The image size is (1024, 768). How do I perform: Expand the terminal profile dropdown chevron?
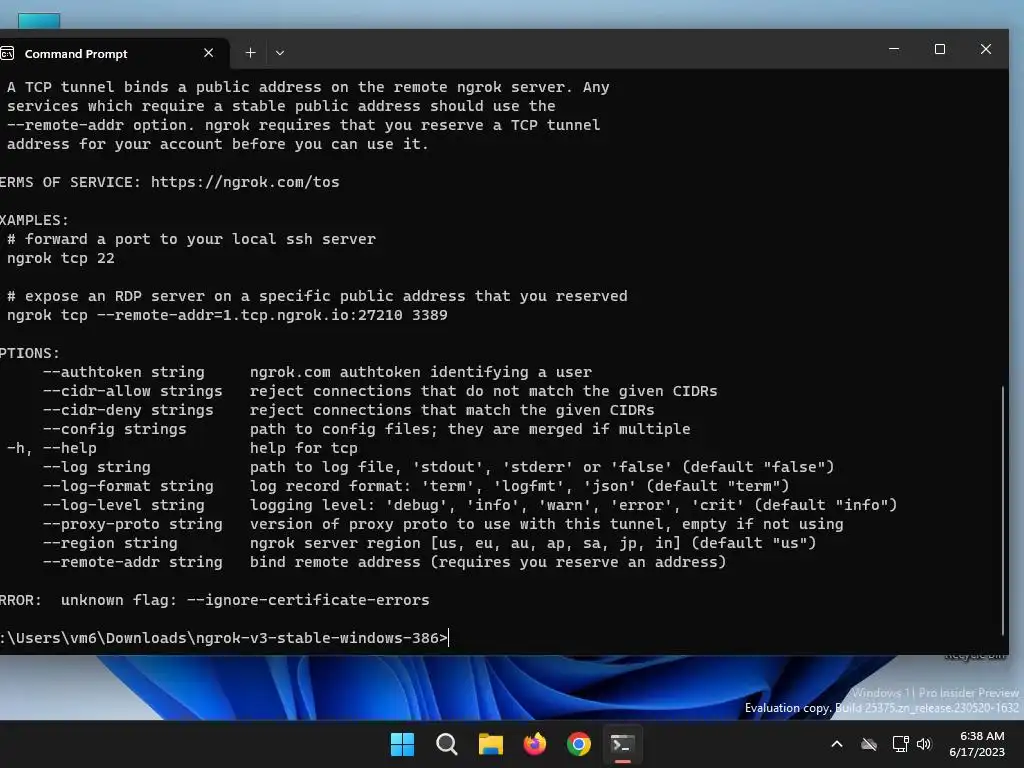click(280, 53)
